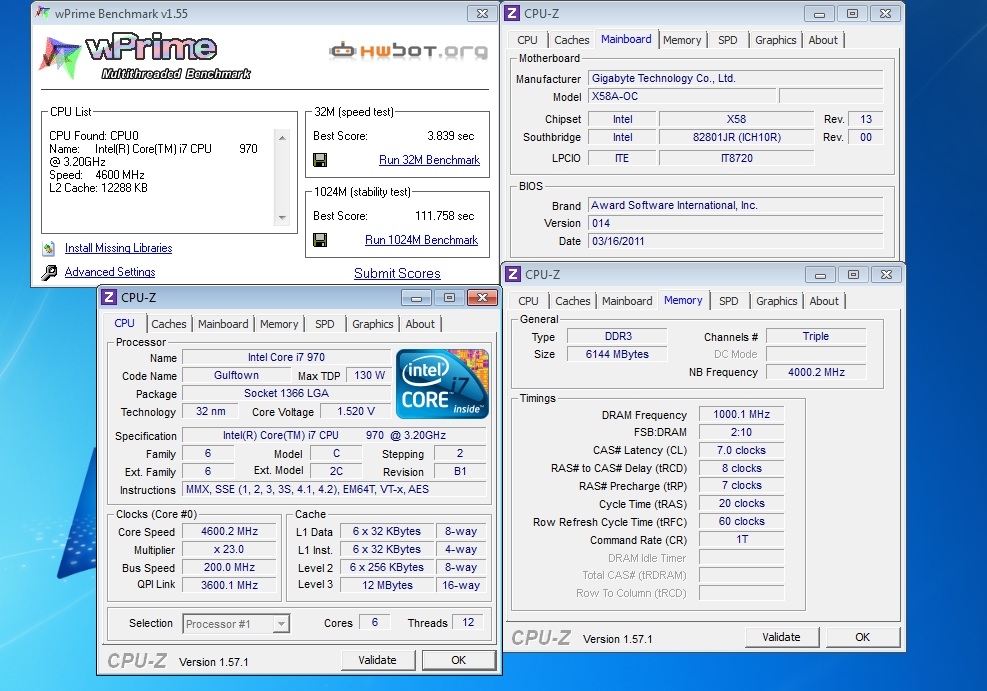Run the 32M Benchmark
The image size is (987, 691).
[x=429, y=160]
